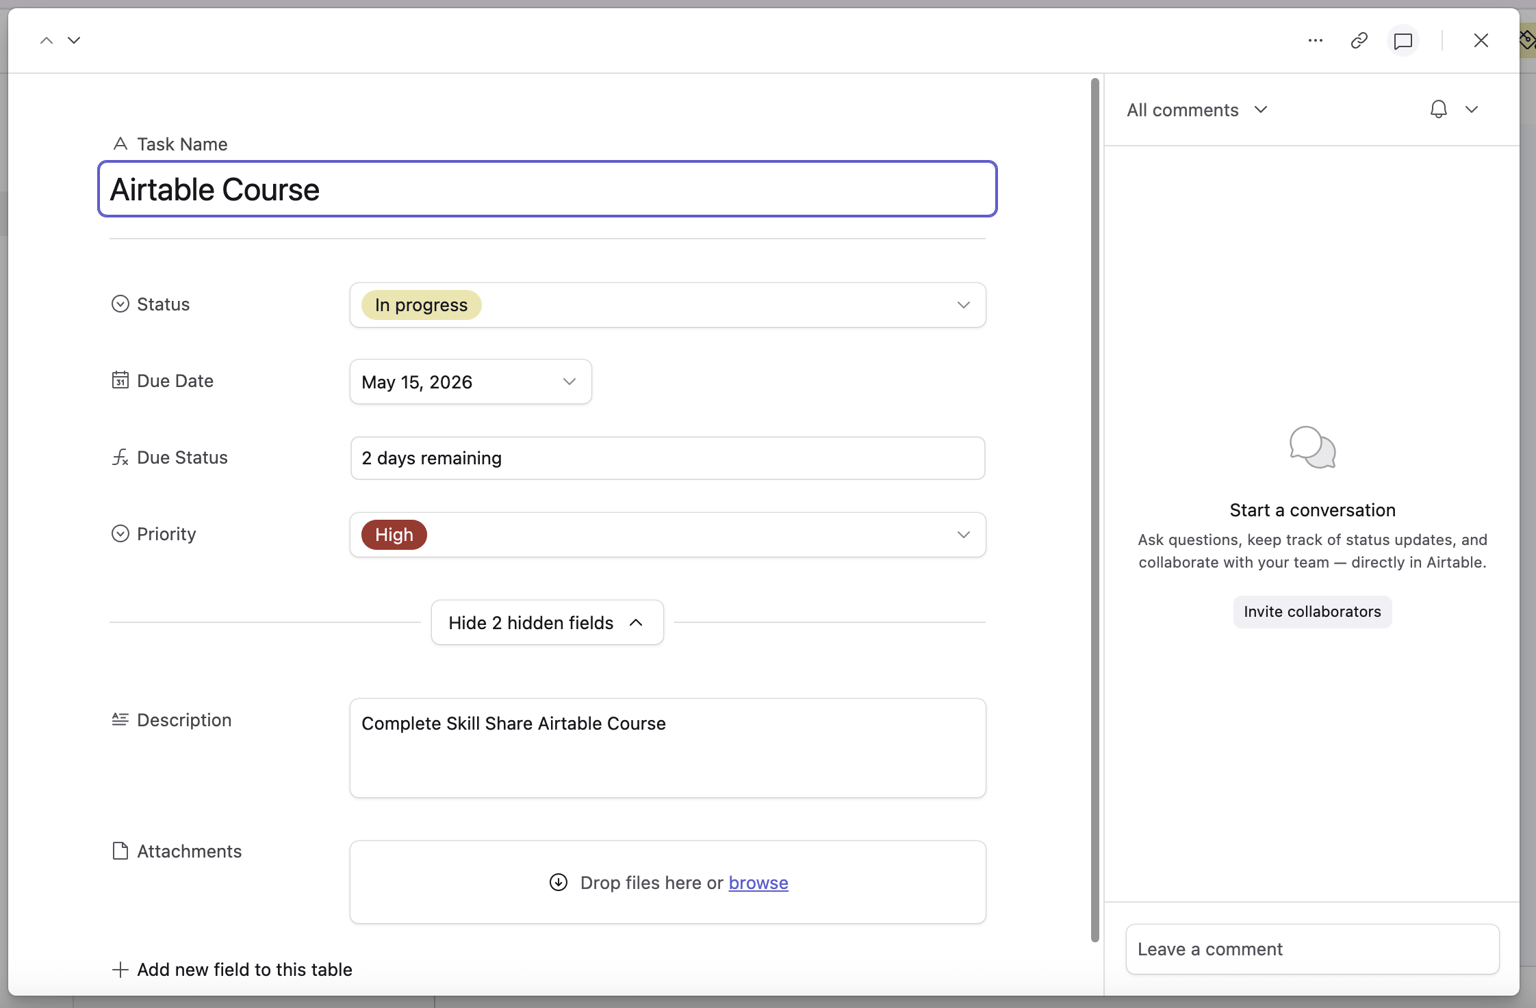Click the Attachments file icon

pos(120,851)
